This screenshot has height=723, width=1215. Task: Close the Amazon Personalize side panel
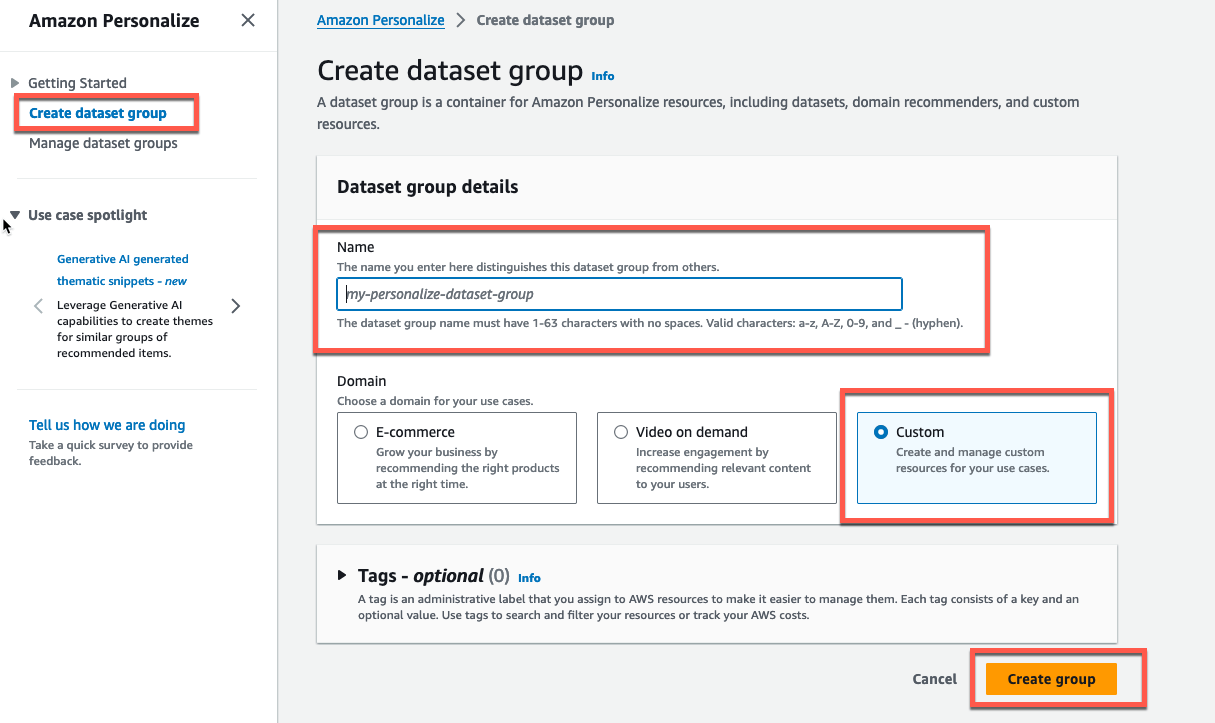tap(248, 20)
